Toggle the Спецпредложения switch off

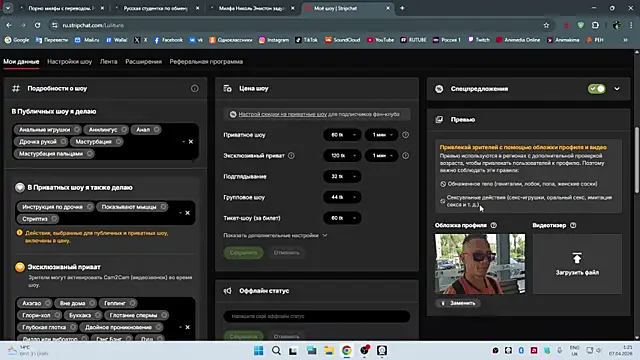click(x=596, y=89)
